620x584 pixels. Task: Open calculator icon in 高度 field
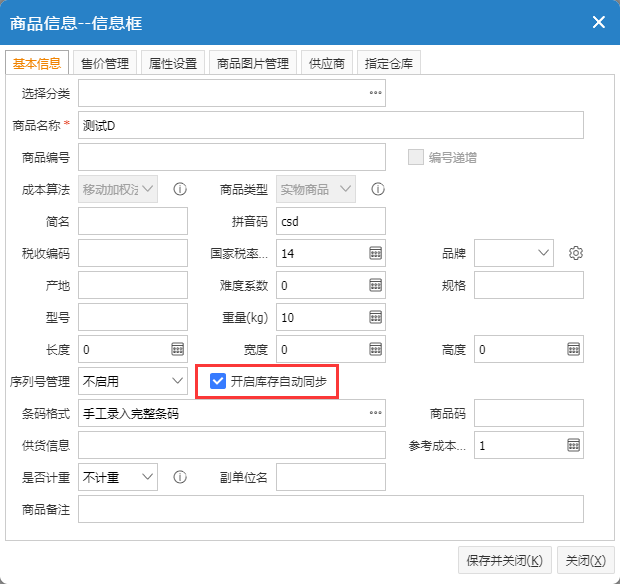573,349
